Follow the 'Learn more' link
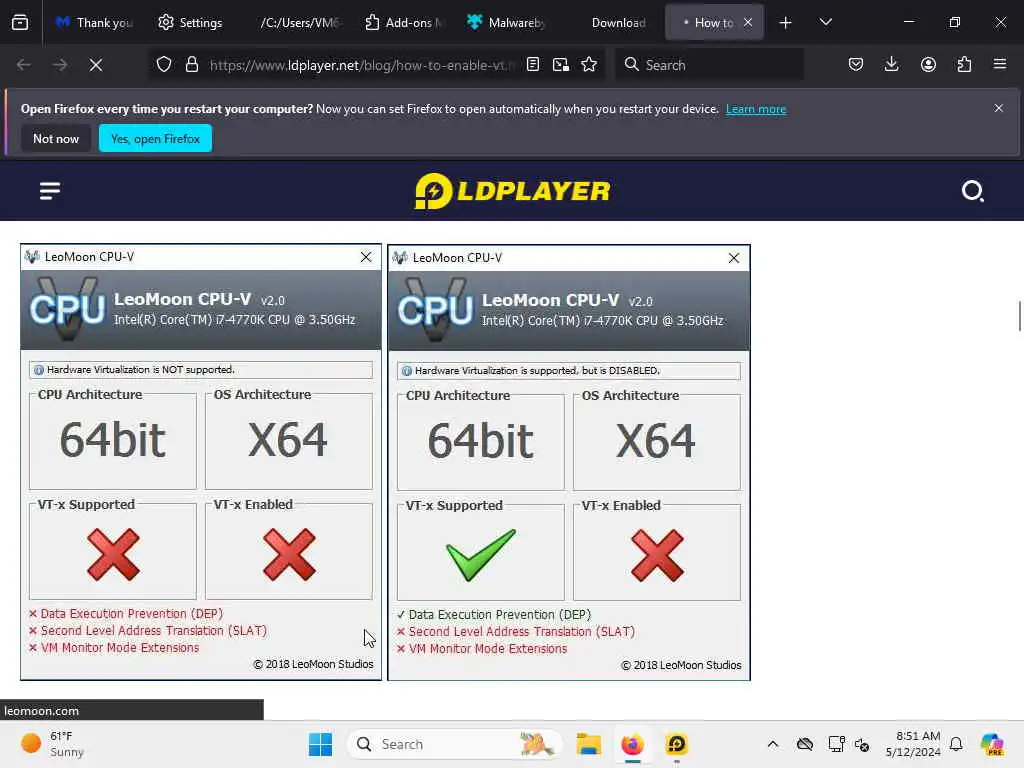Viewport: 1024px width, 768px height. point(756,109)
